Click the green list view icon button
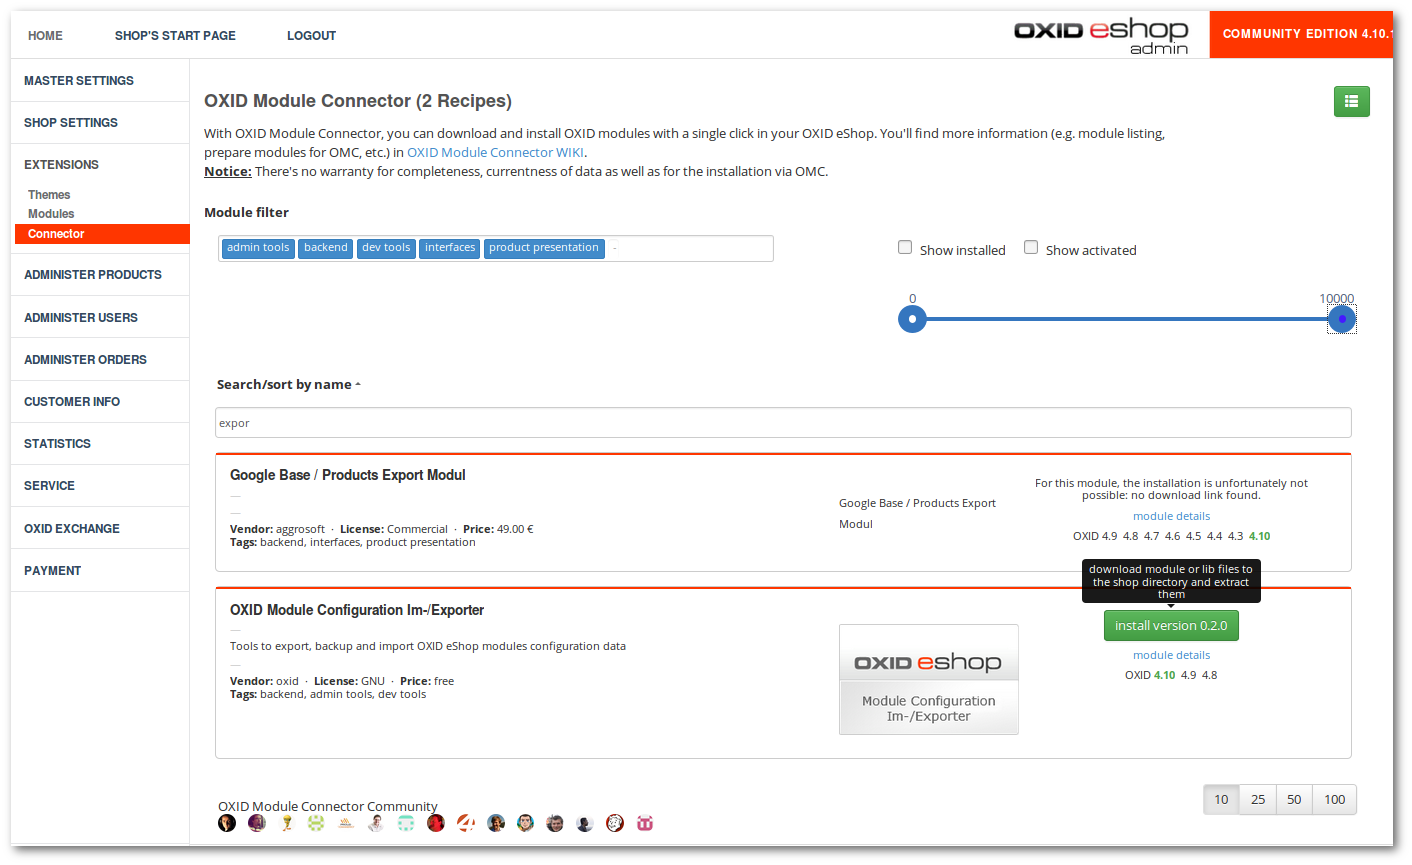The height and width of the screenshot is (865, 1412). (x=1351, y=101)
